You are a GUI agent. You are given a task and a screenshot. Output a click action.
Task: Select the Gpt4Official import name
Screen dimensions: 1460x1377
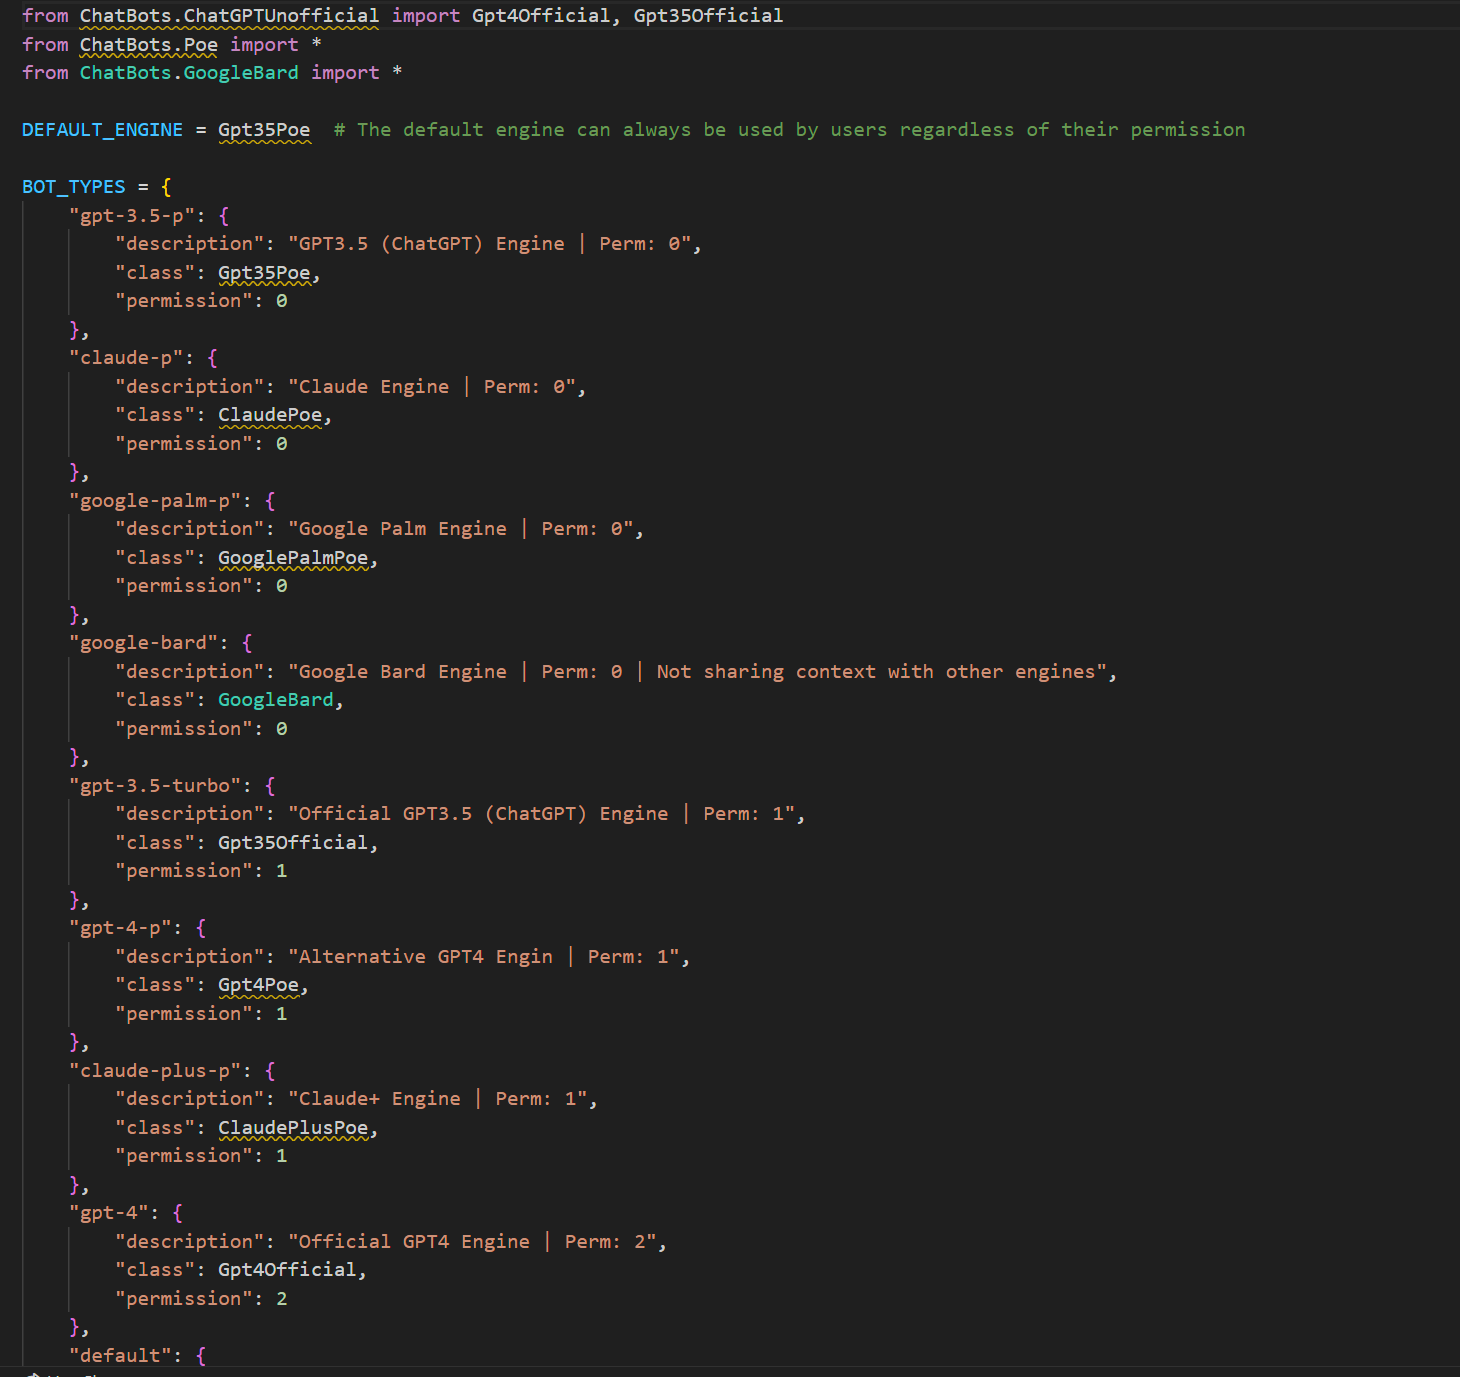(x=543, y=15)
